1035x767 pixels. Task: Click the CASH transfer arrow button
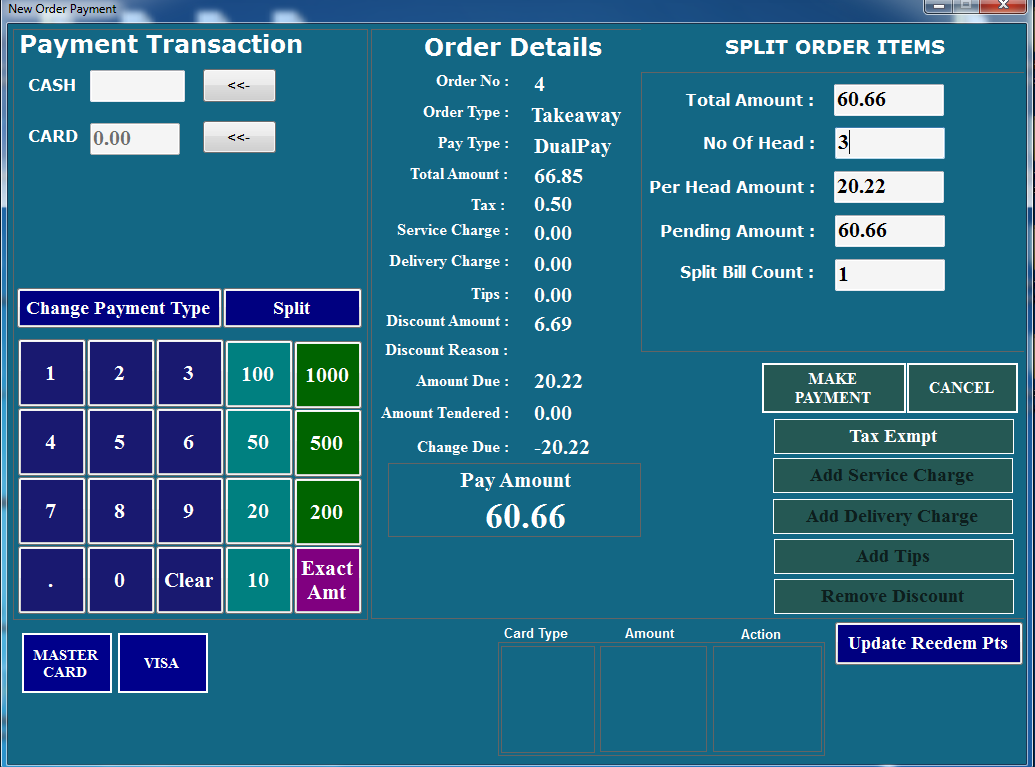point(239,86)
